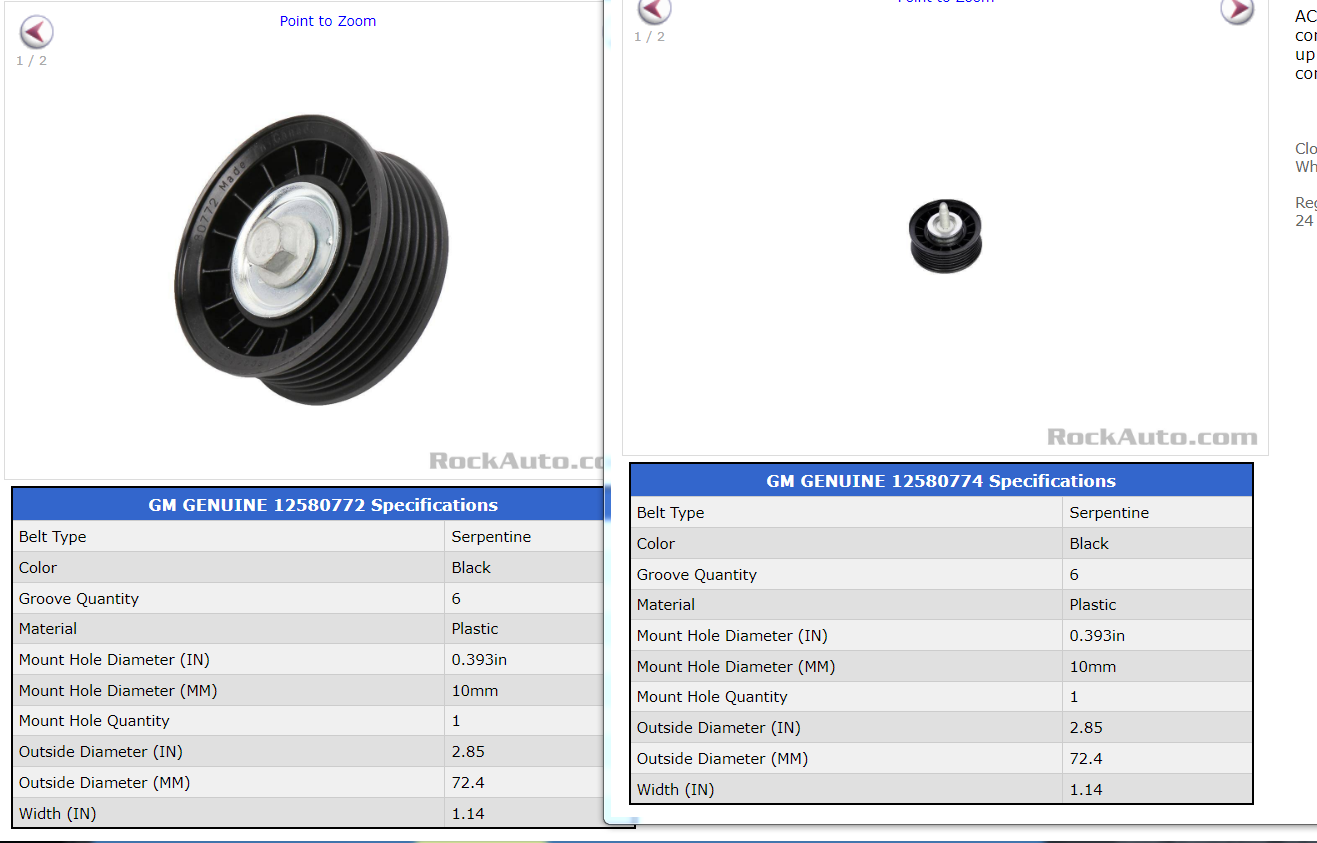The width and height of the screenshot is (1317, 843).
Task: Select the 72.4 outside diameter value in the 12580772 table
Action: (468, 783)
